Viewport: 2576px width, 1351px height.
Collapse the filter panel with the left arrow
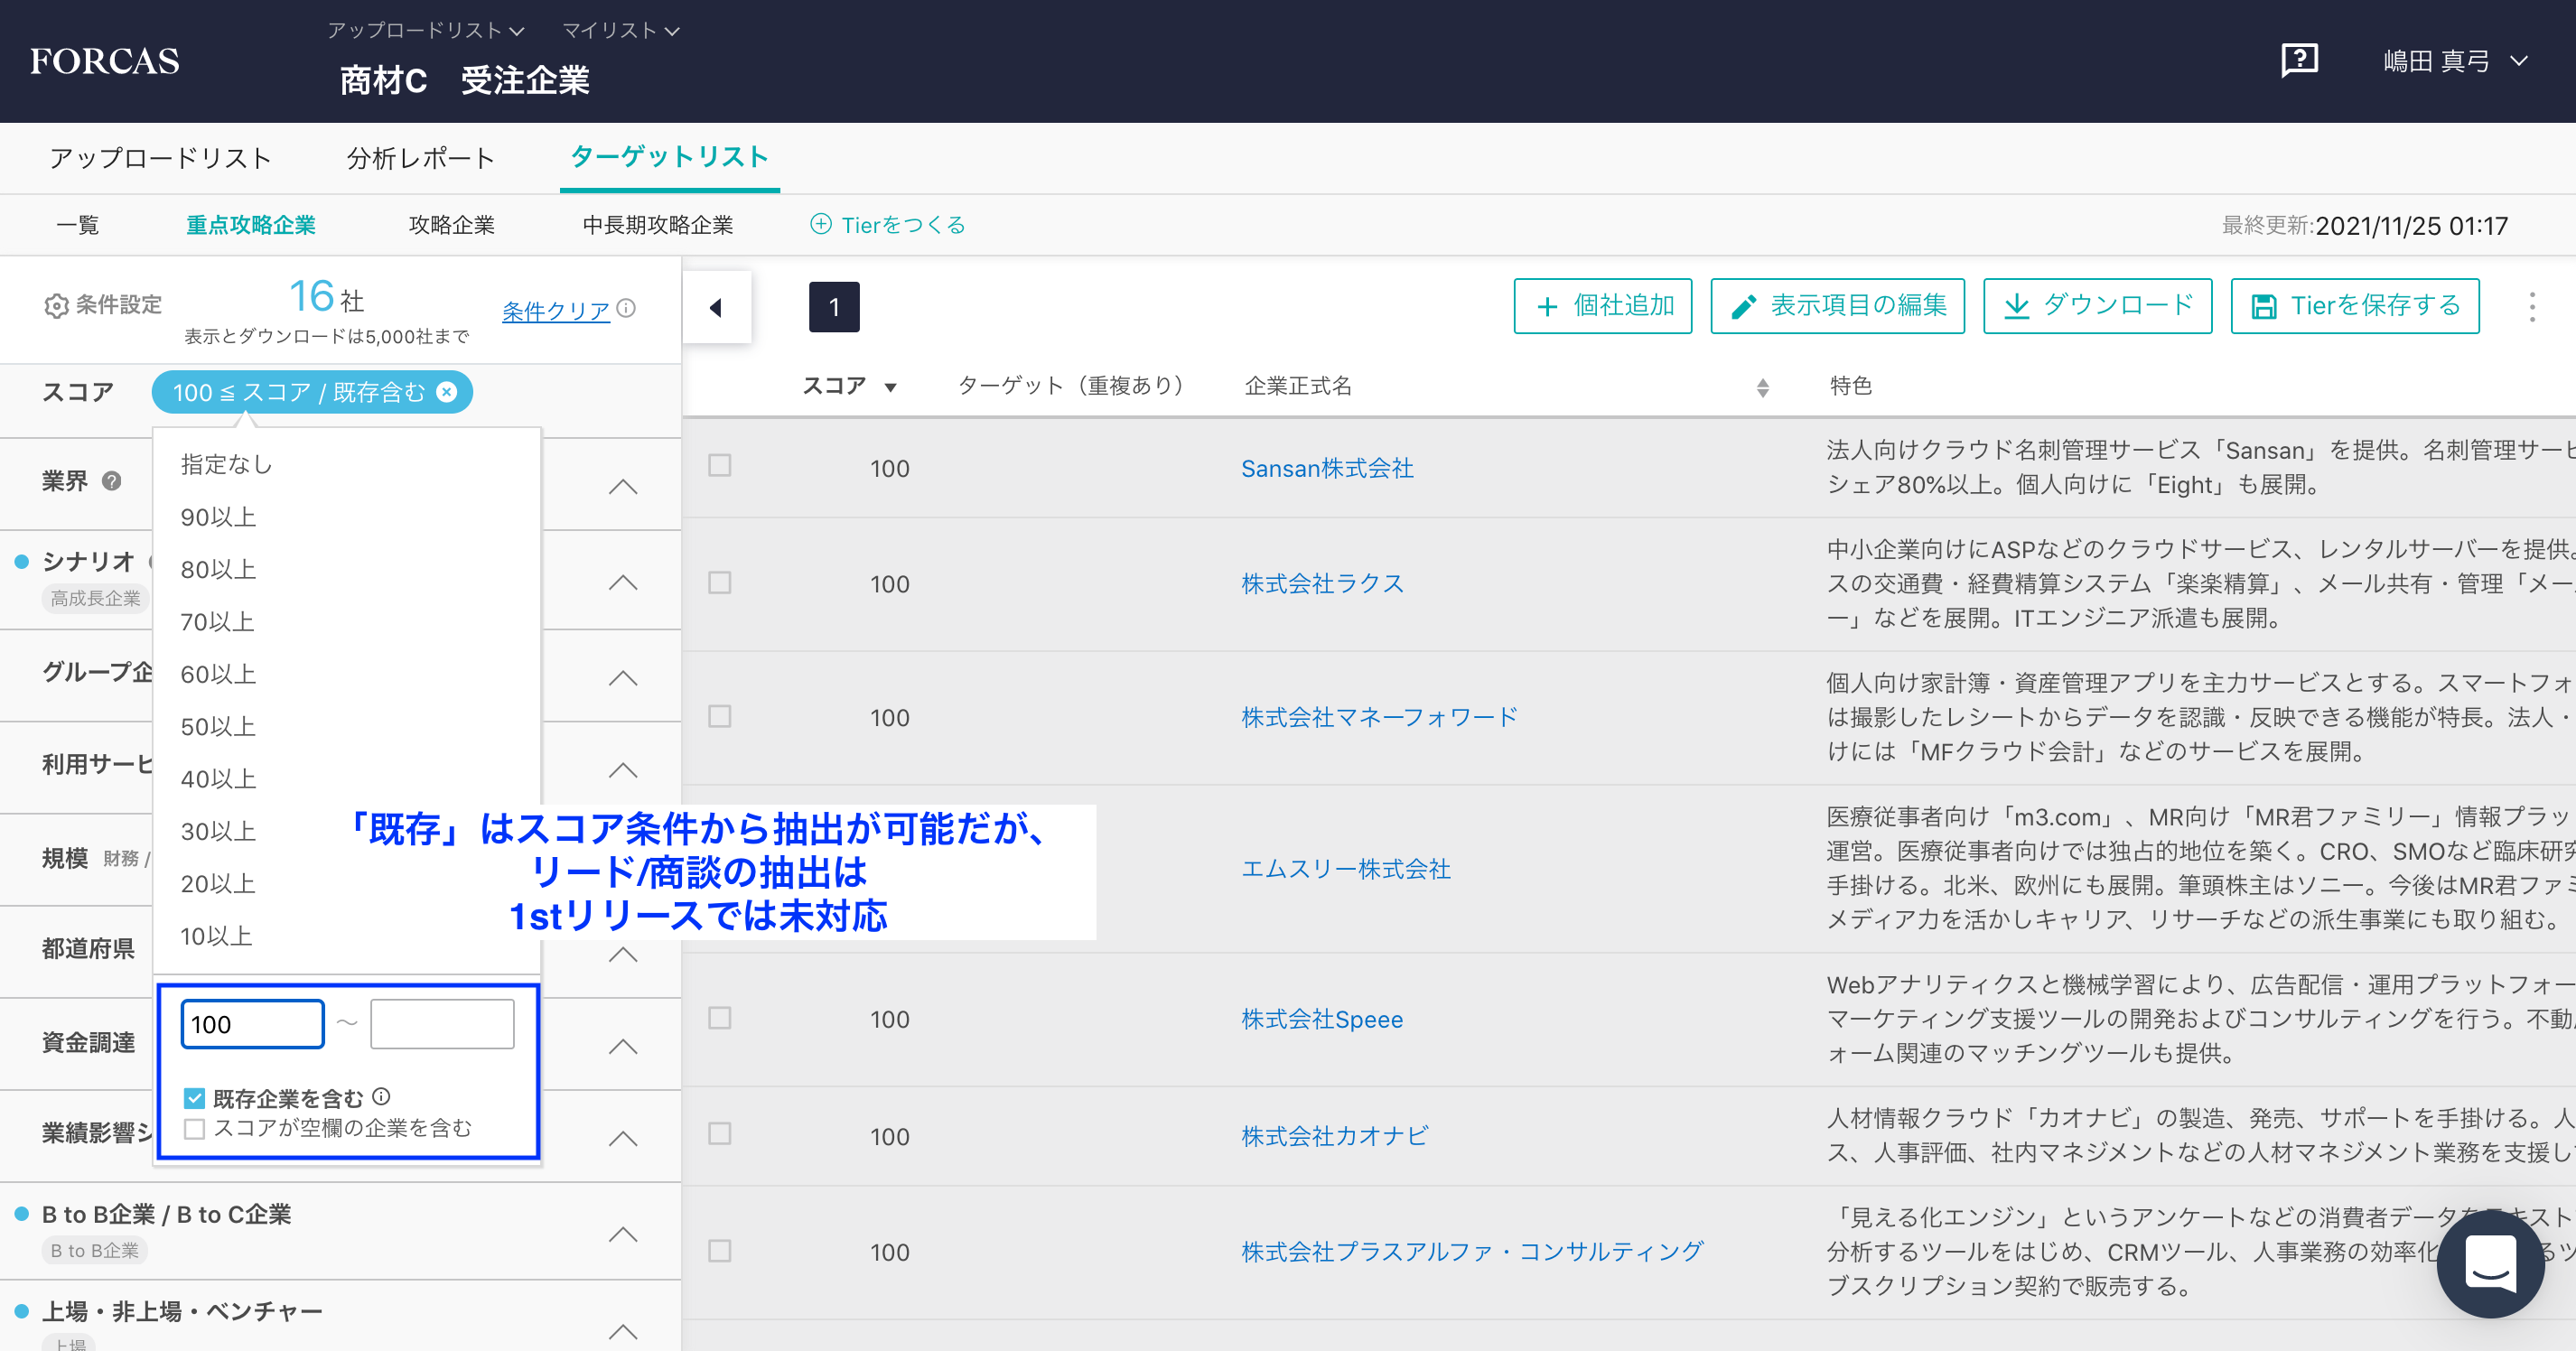(716, 307)
